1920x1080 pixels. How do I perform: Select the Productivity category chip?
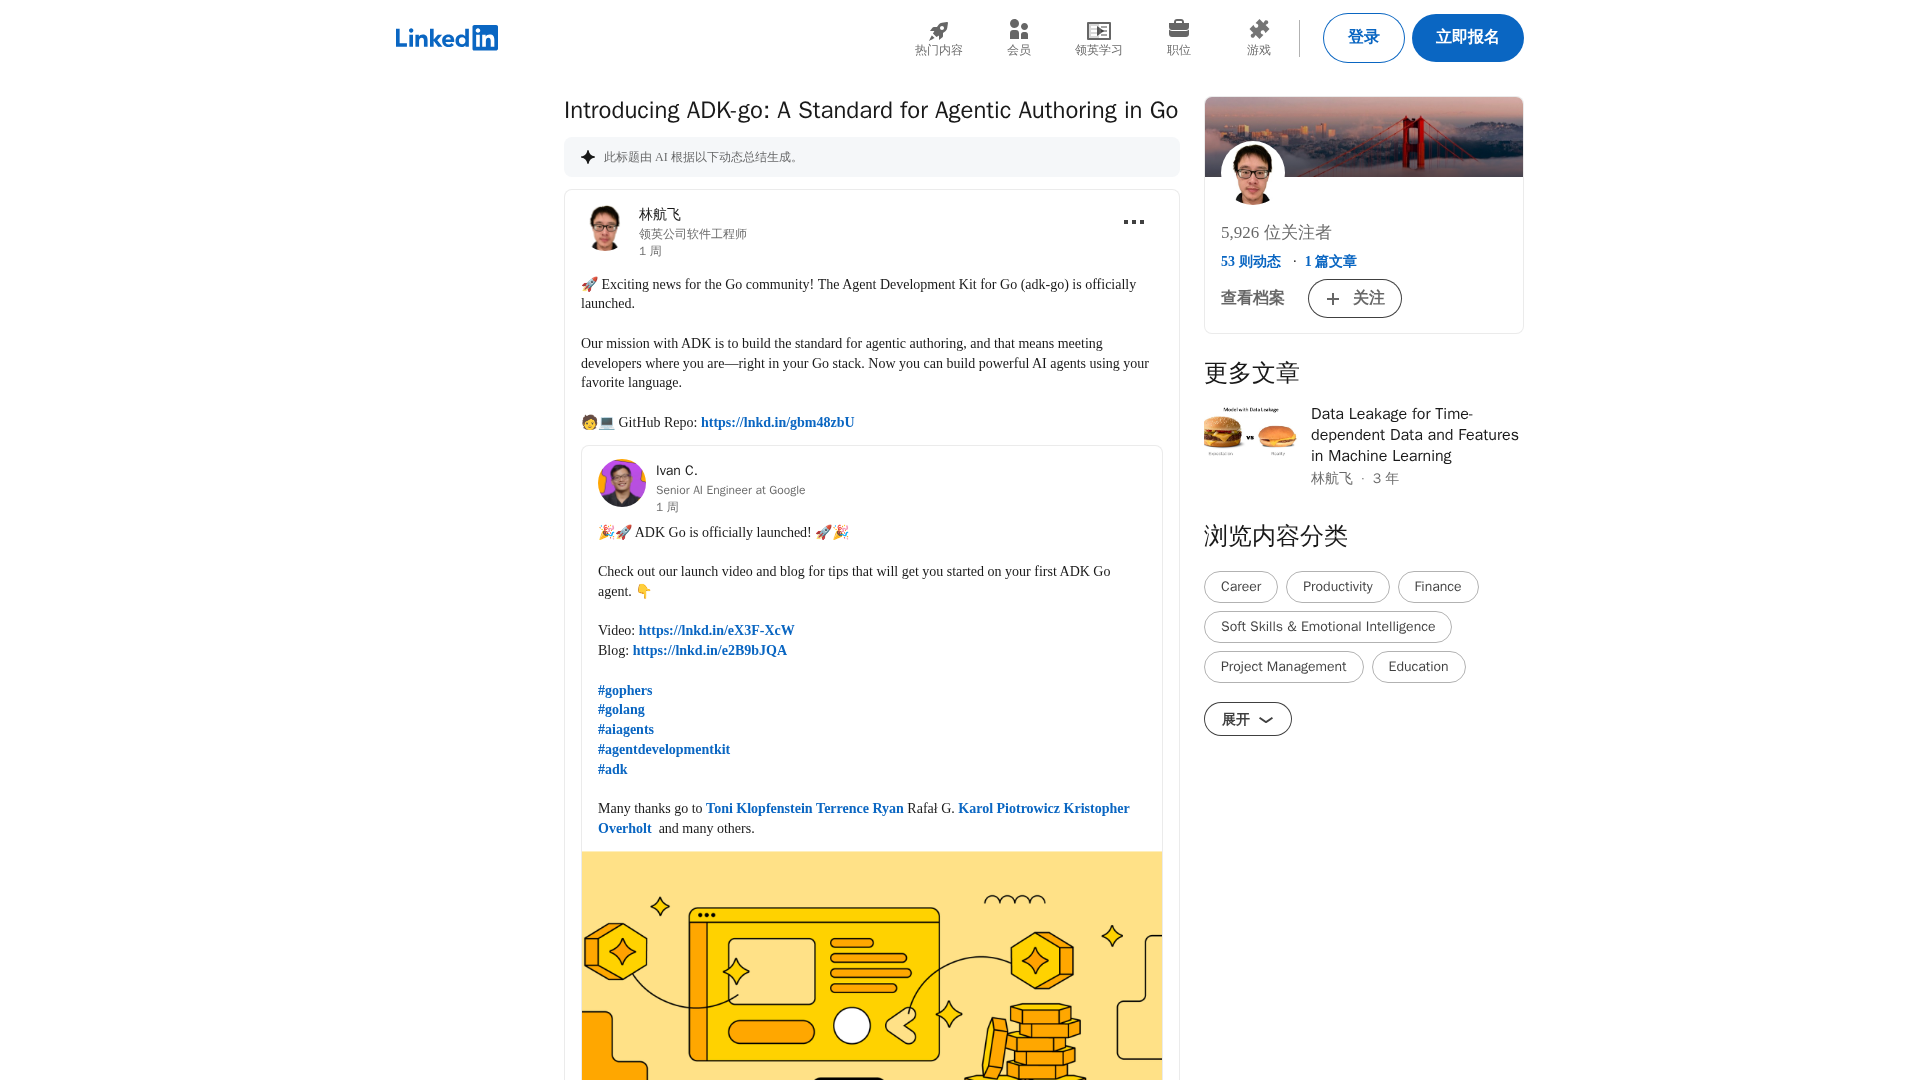1337,587
